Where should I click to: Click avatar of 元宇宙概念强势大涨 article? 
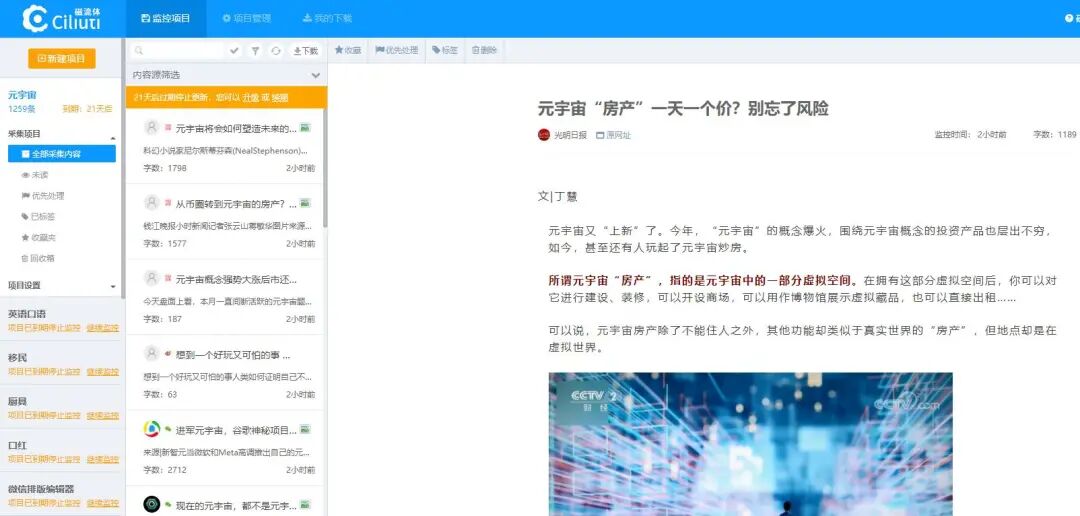point(152,278)
